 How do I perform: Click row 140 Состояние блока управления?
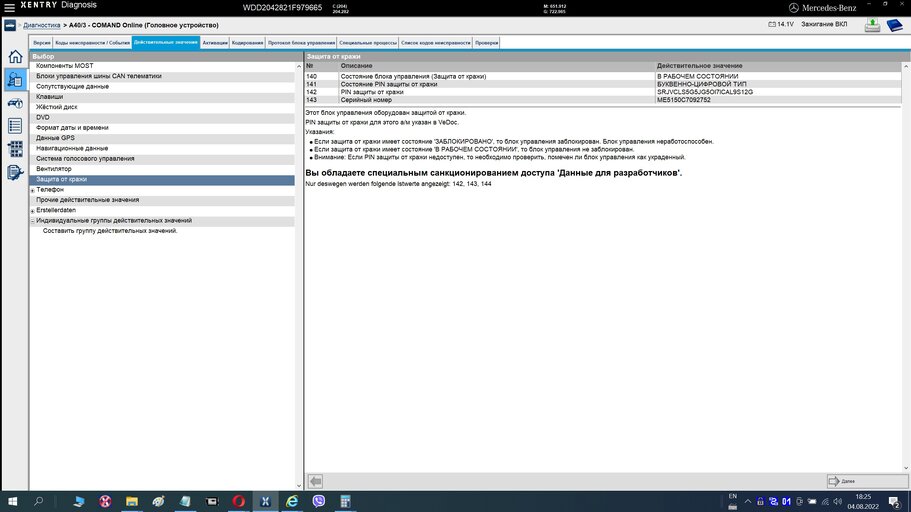pos(603,77)
